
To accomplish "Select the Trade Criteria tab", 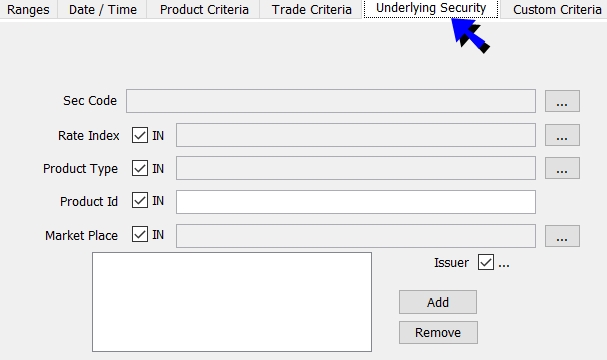I will [312, 9].
